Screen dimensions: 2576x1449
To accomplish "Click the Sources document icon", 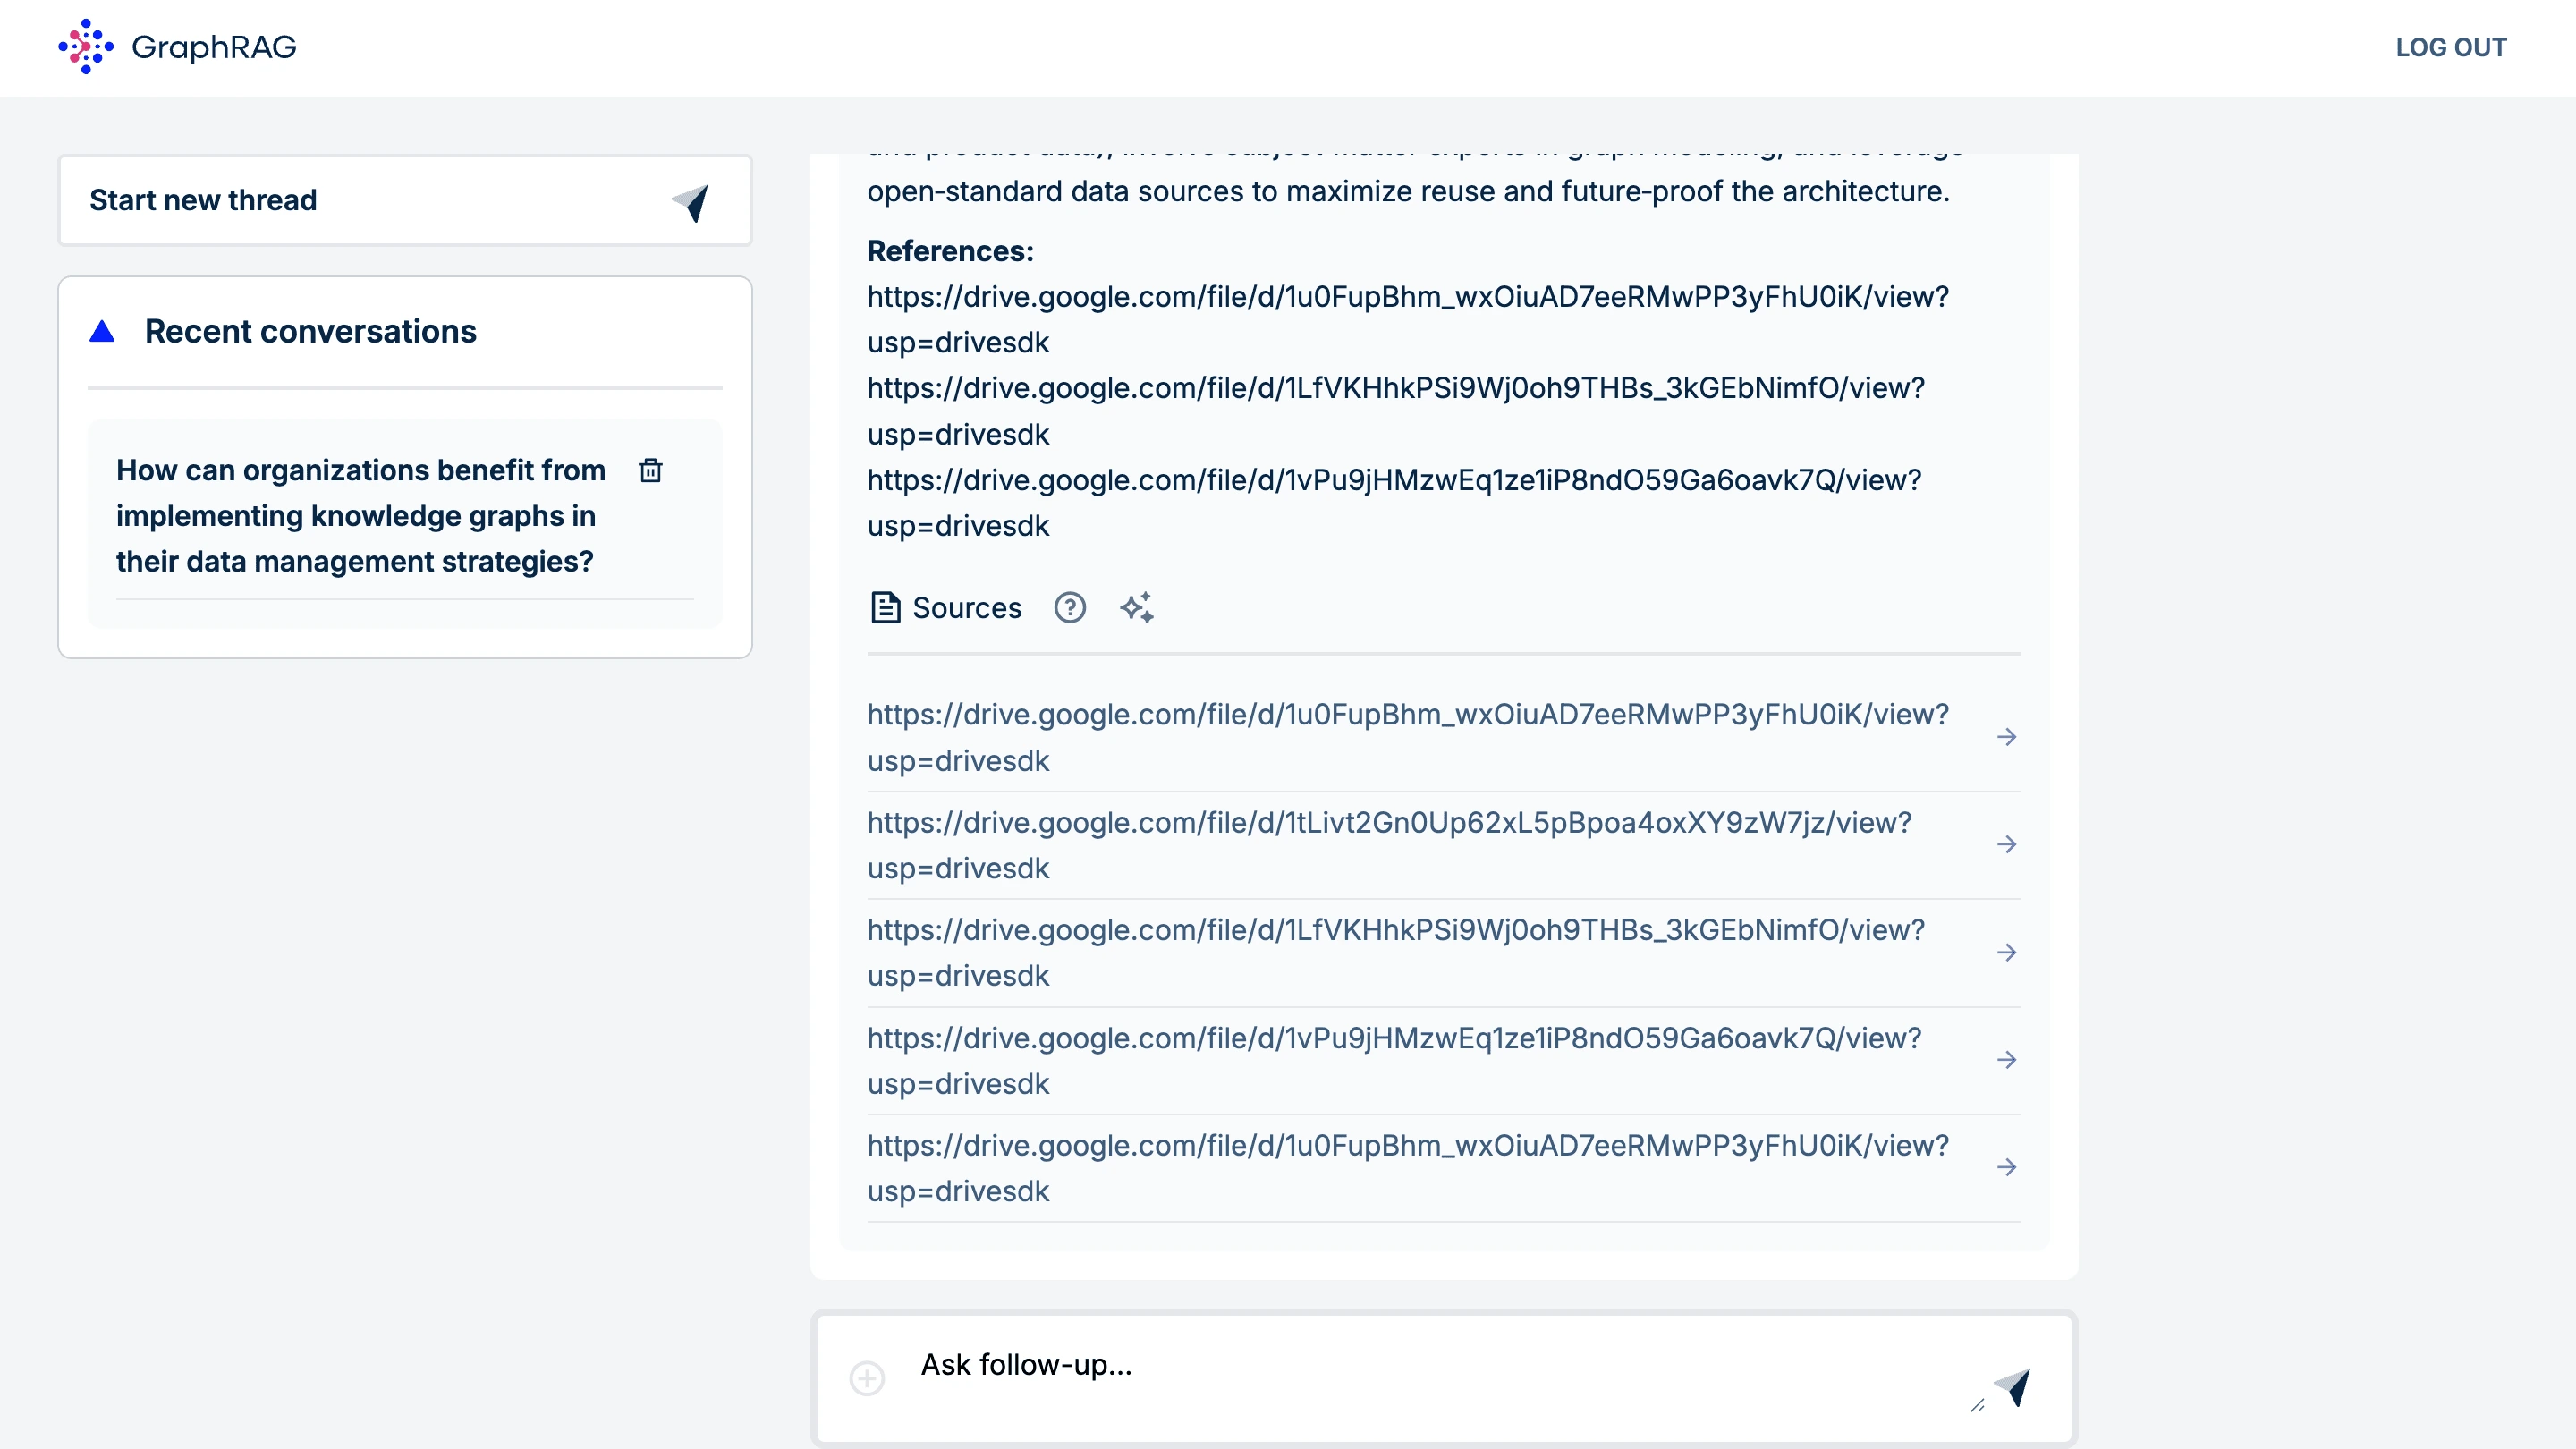I will point(885,607).
